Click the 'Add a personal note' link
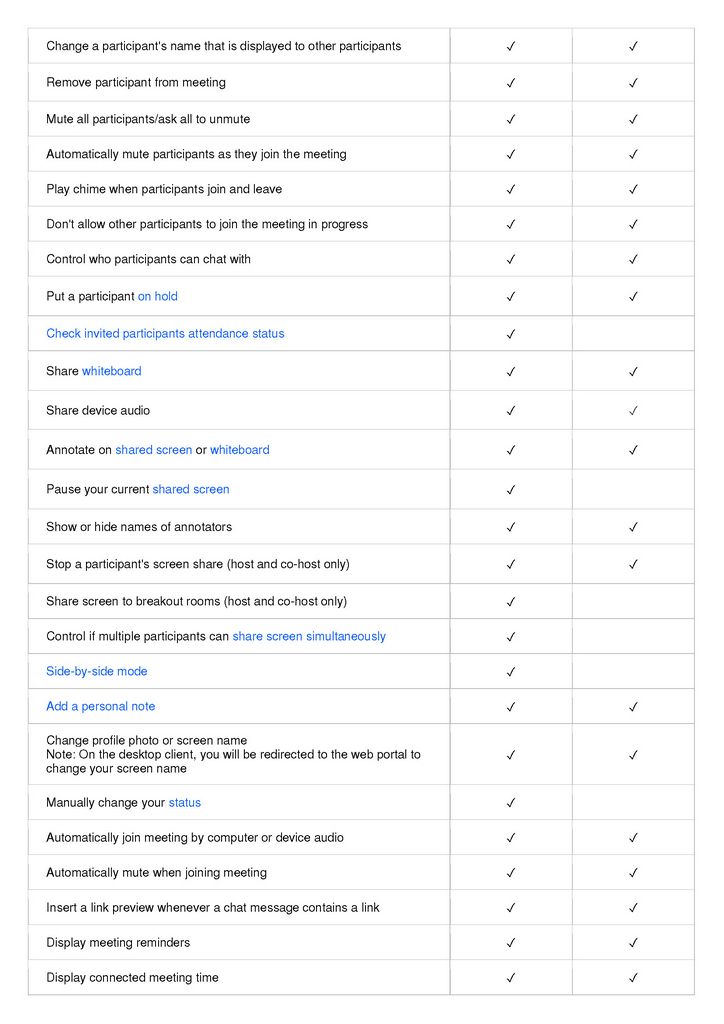The image size is (724, 1024). pos(101,706)
